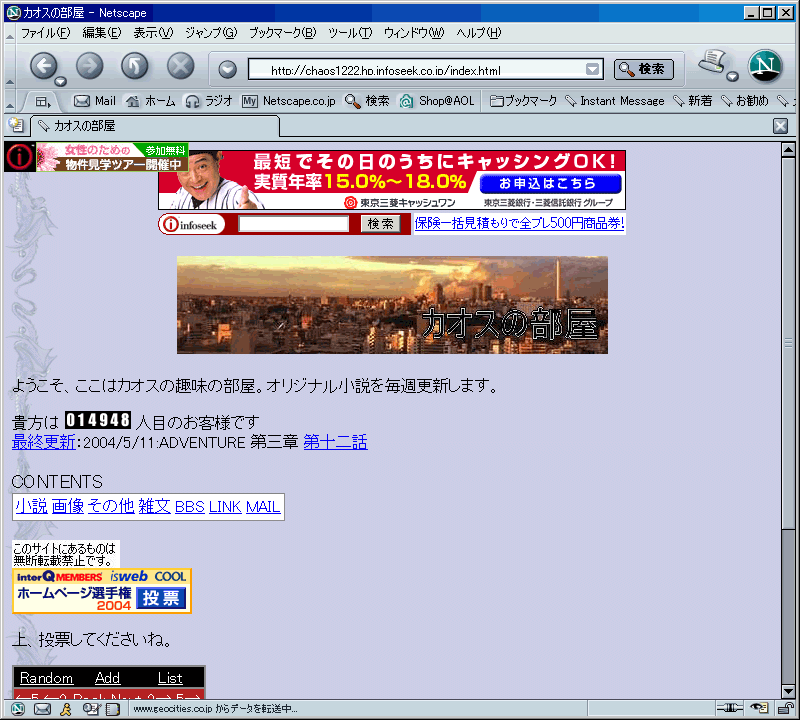Go back with the Back arrow button
The height and width of the screenshot is (720, 800).
pyautogui.click(x=44, y=66)
